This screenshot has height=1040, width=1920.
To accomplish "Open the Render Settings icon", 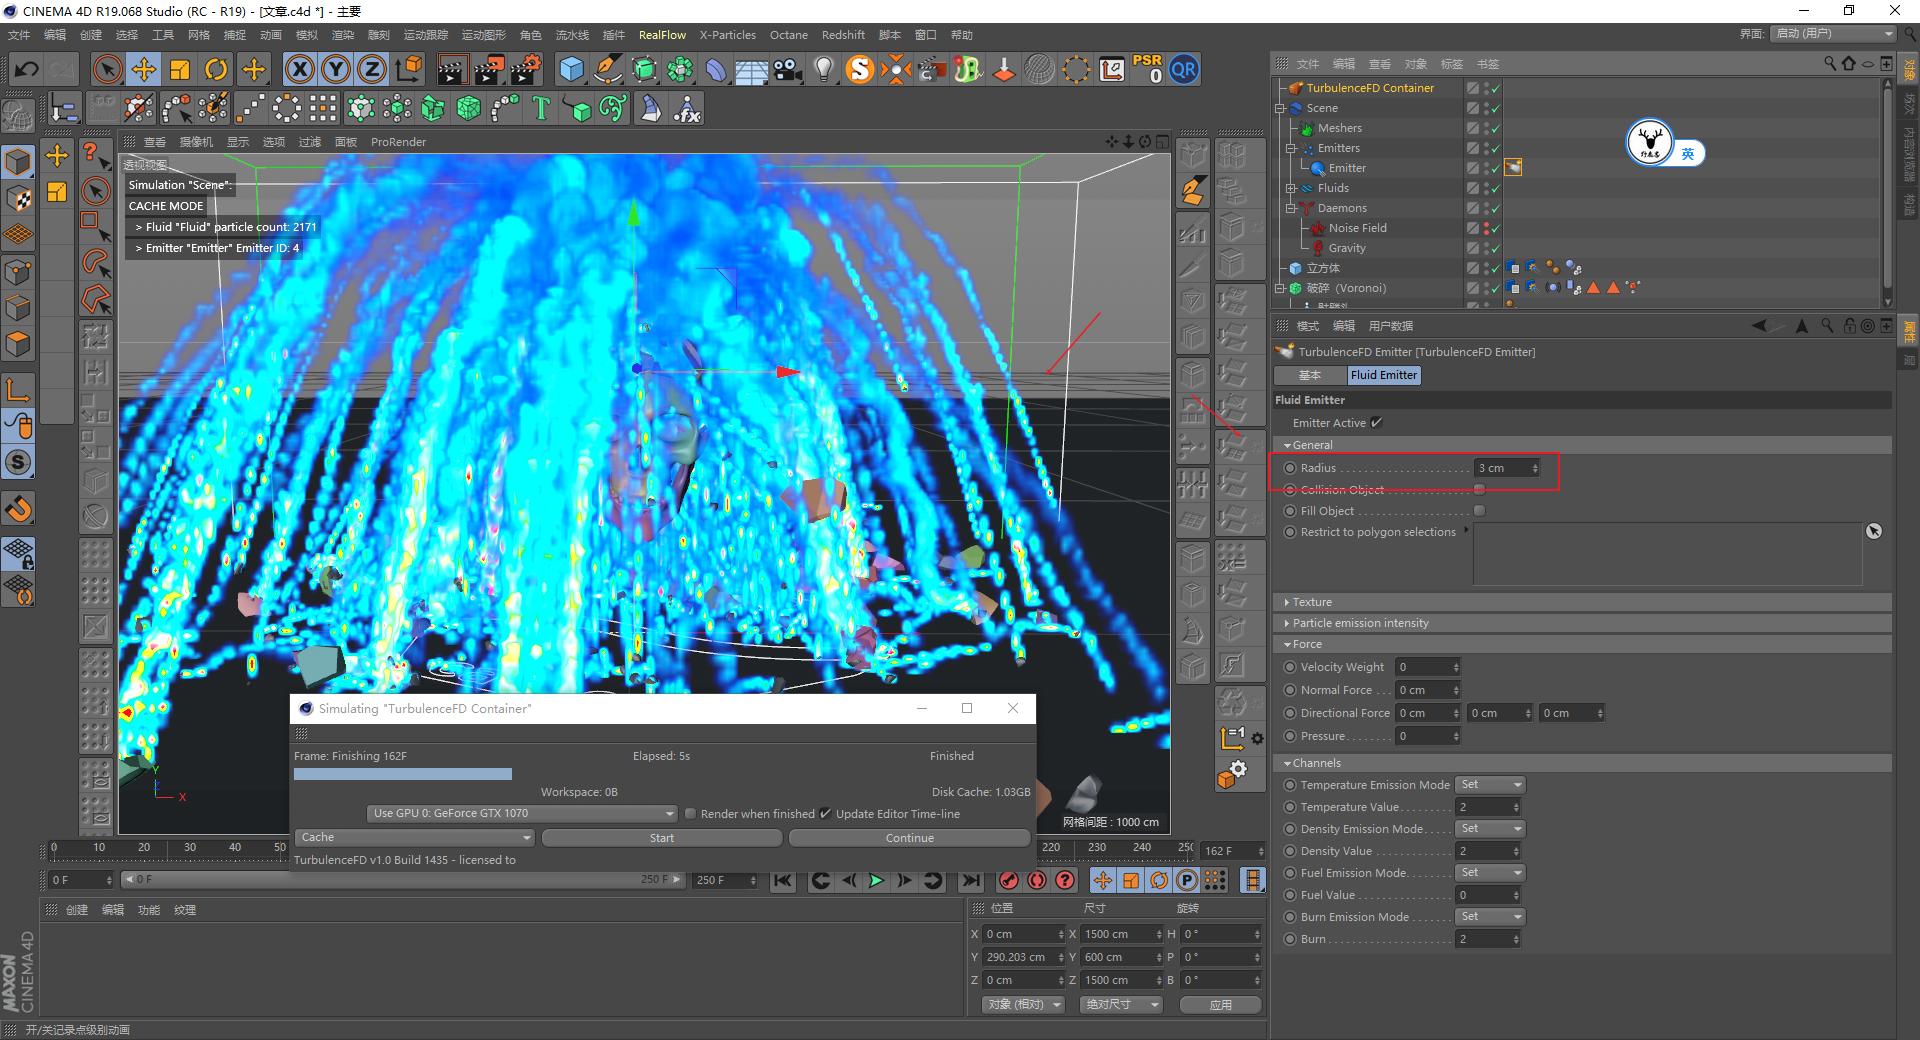I will click(526, 69).
